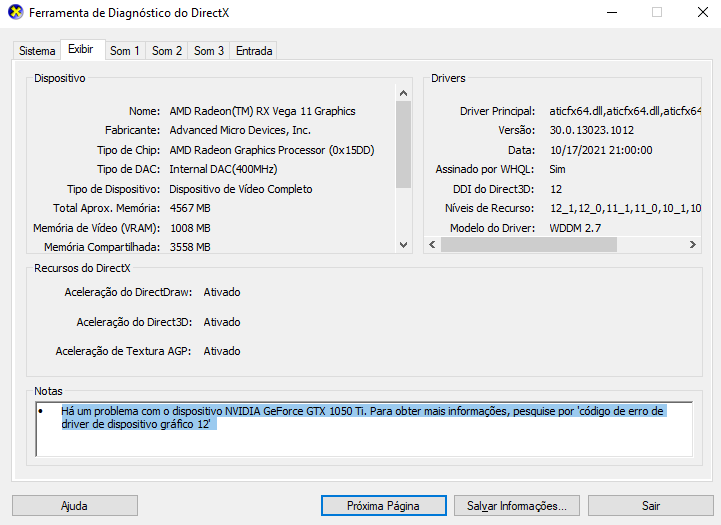Click the Dispositivo list scroll up arrow

point(404,93)
